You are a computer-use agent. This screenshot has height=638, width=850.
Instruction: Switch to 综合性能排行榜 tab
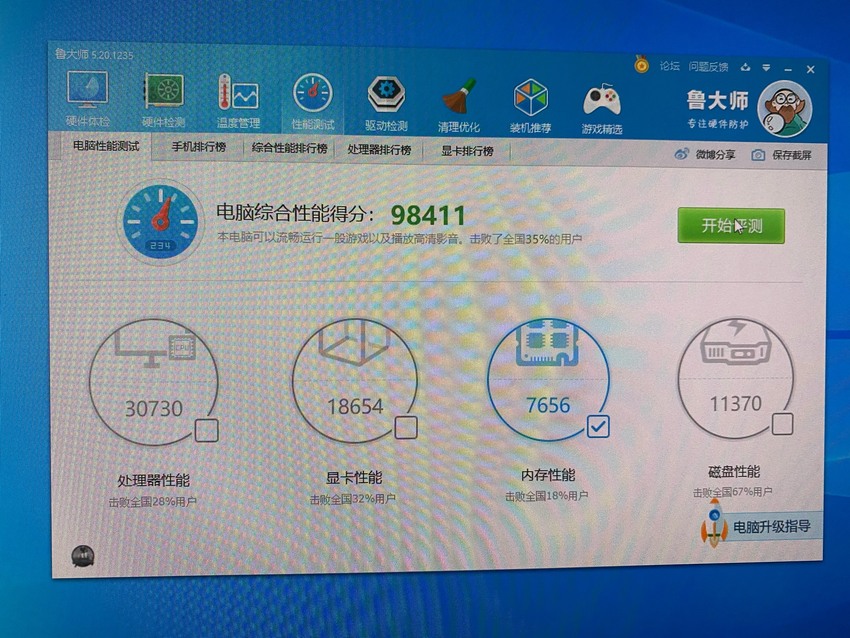[x=289, y=148]
